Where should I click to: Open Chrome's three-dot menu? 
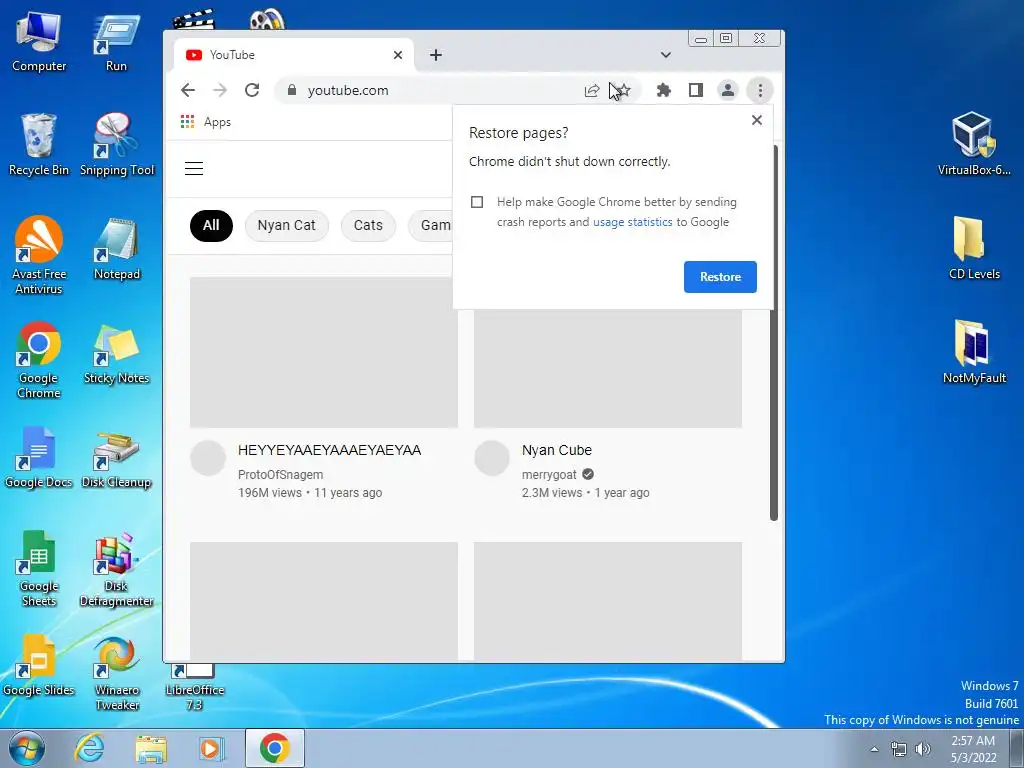pos(760,90)
